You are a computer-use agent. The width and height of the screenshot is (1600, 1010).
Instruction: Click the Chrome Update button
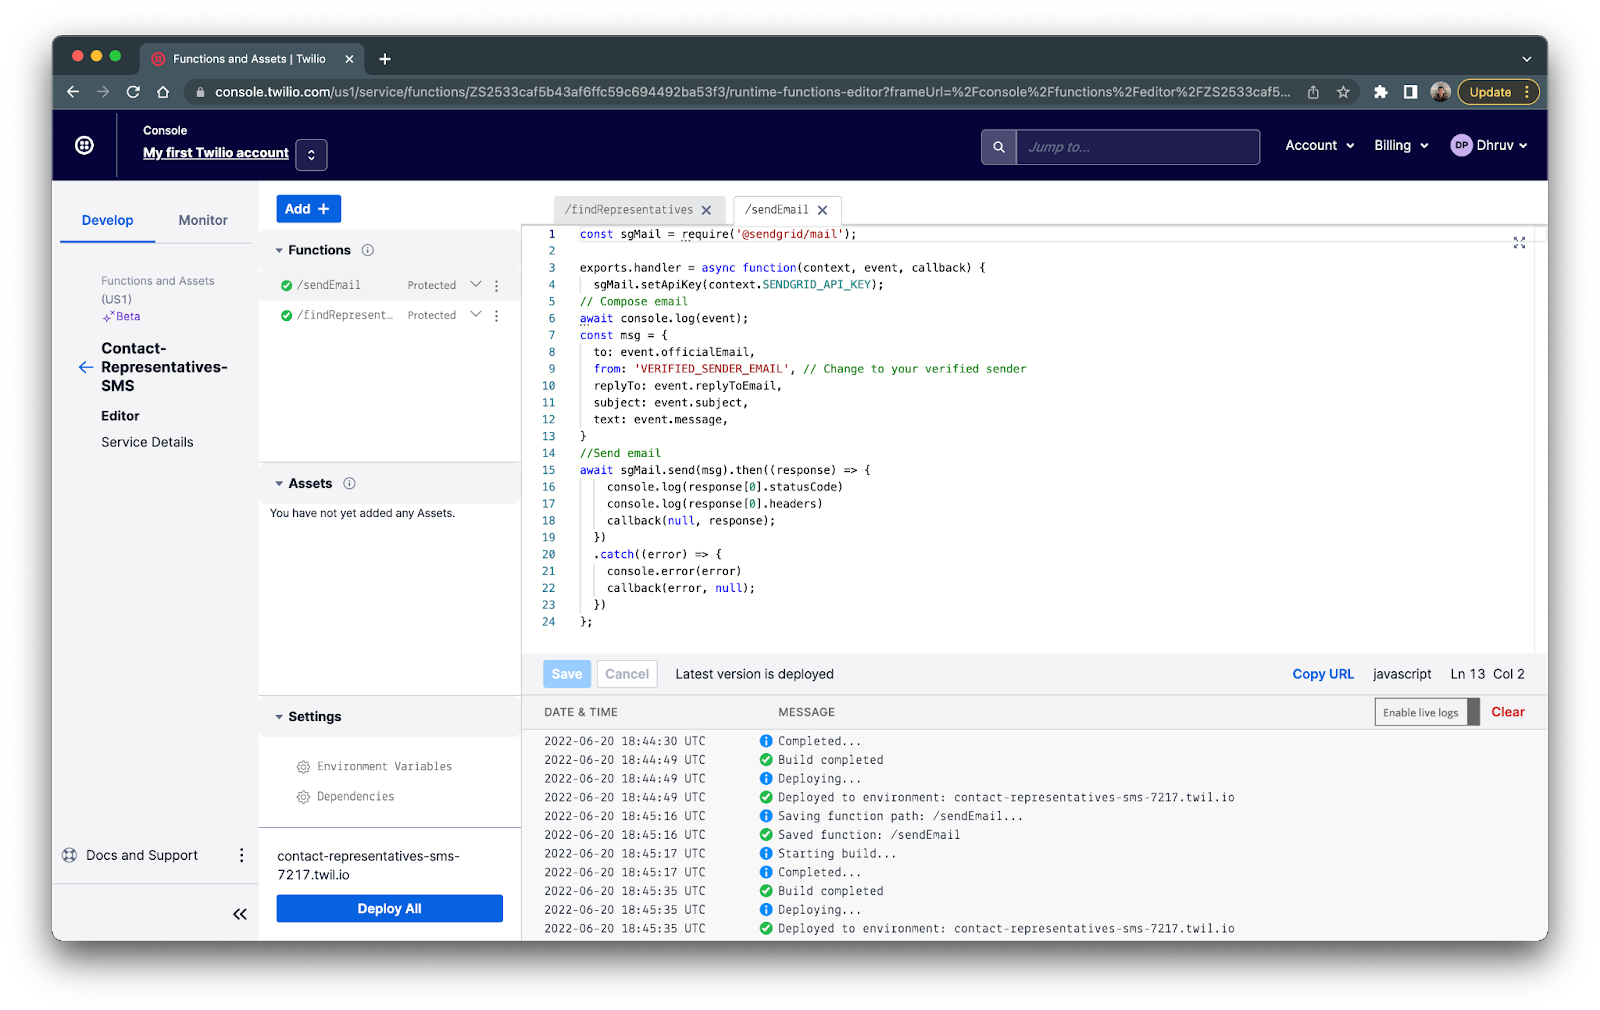click(x=1498, y=92)
